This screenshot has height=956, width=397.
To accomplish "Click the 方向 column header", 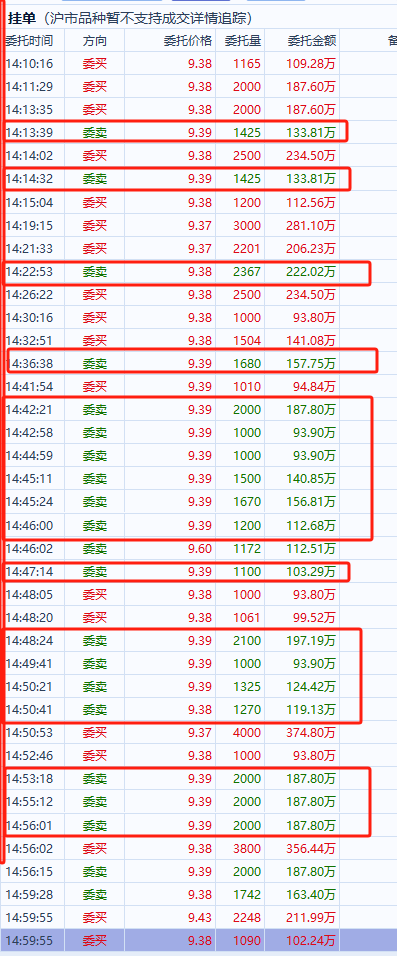I will pyautogui.click(x=95, y=41).
